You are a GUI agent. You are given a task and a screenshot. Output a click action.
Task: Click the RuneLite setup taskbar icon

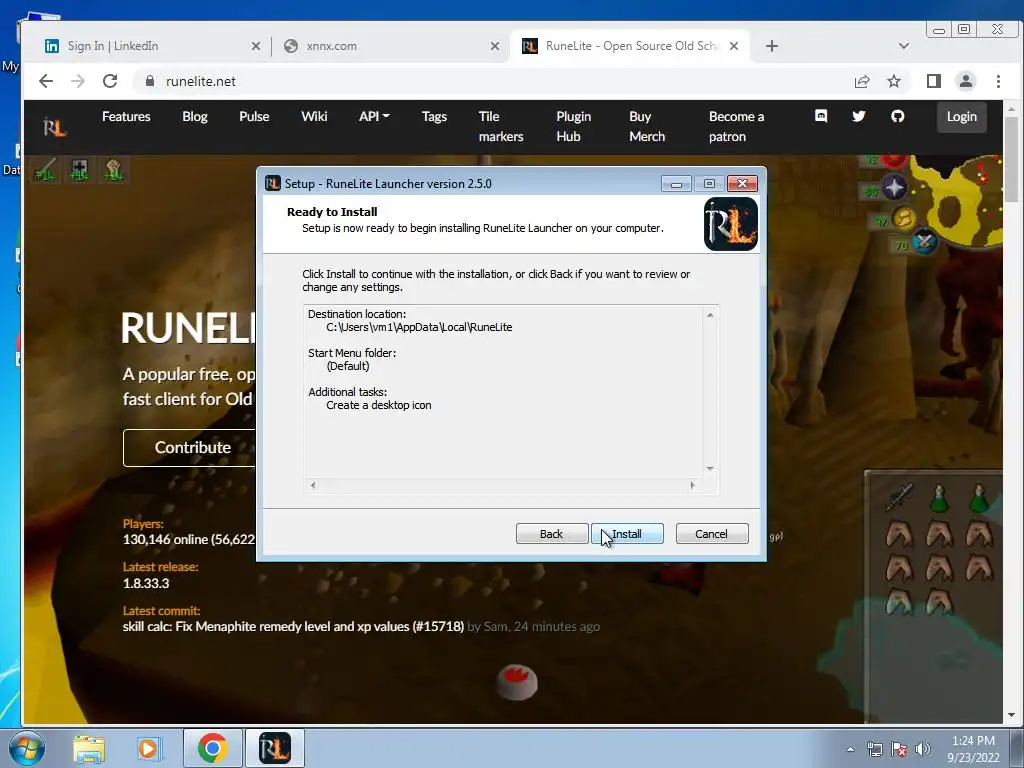click(x=275, y=748)
